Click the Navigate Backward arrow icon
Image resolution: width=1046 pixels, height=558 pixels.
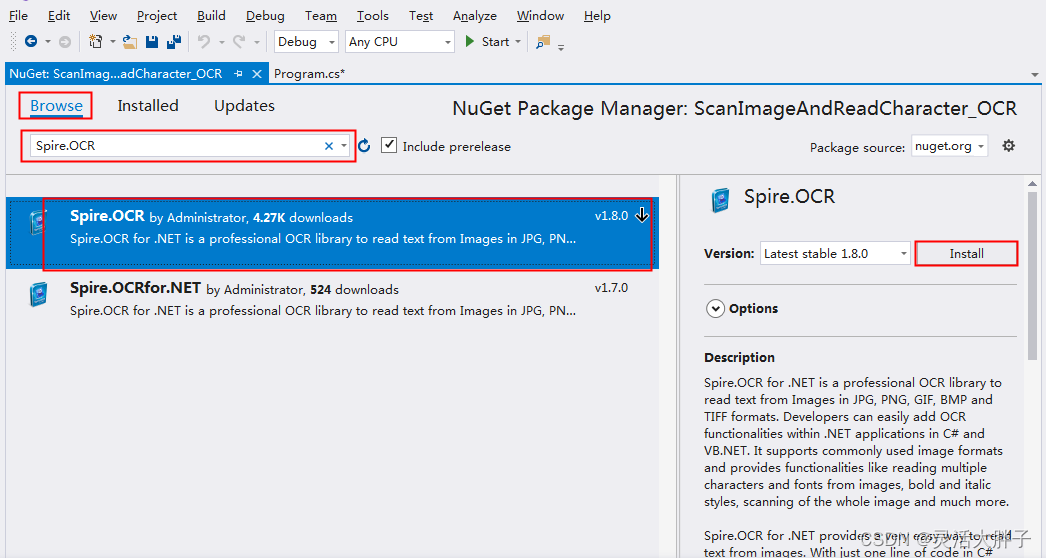31,41
